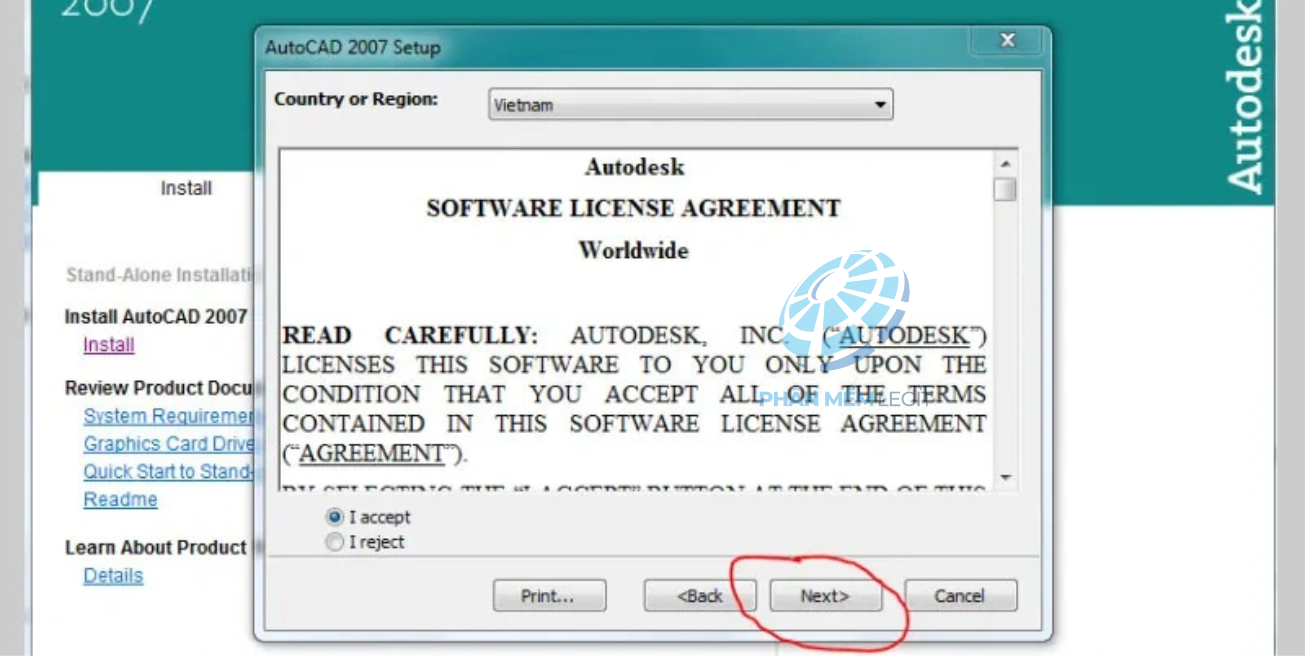The width and height of the screenshot is (1305, 656).
Task: Click the Learn About Product heading
Action: tap(155, 548)
